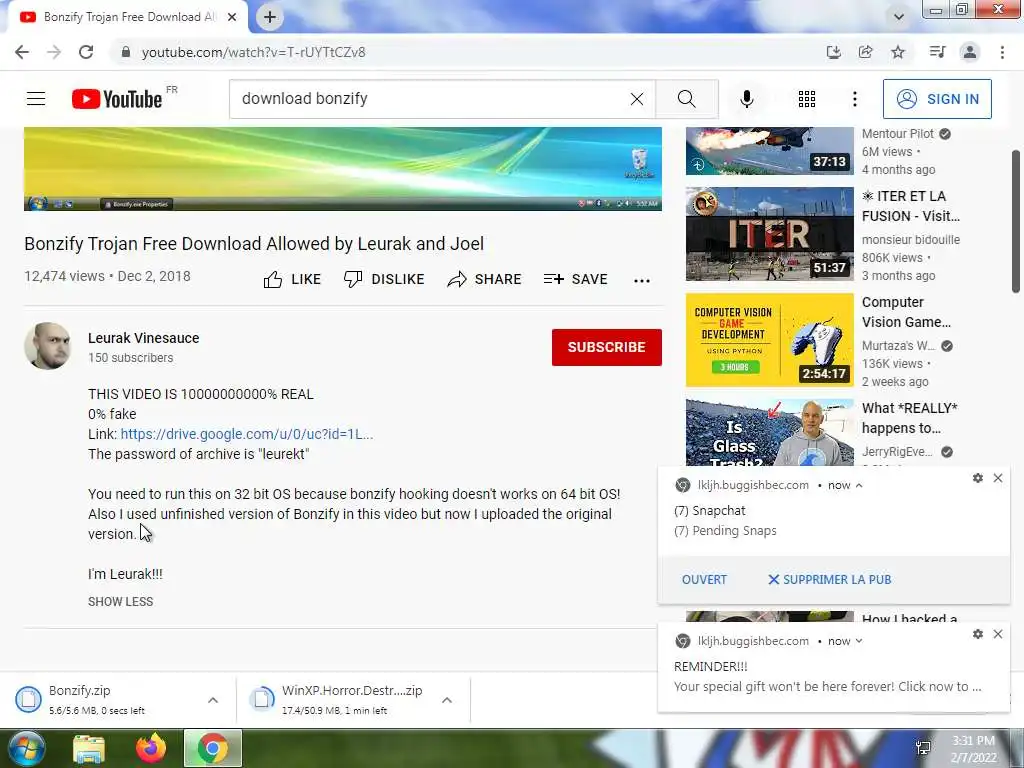Open more actions ellipsis under video

(x=642, y=281)
